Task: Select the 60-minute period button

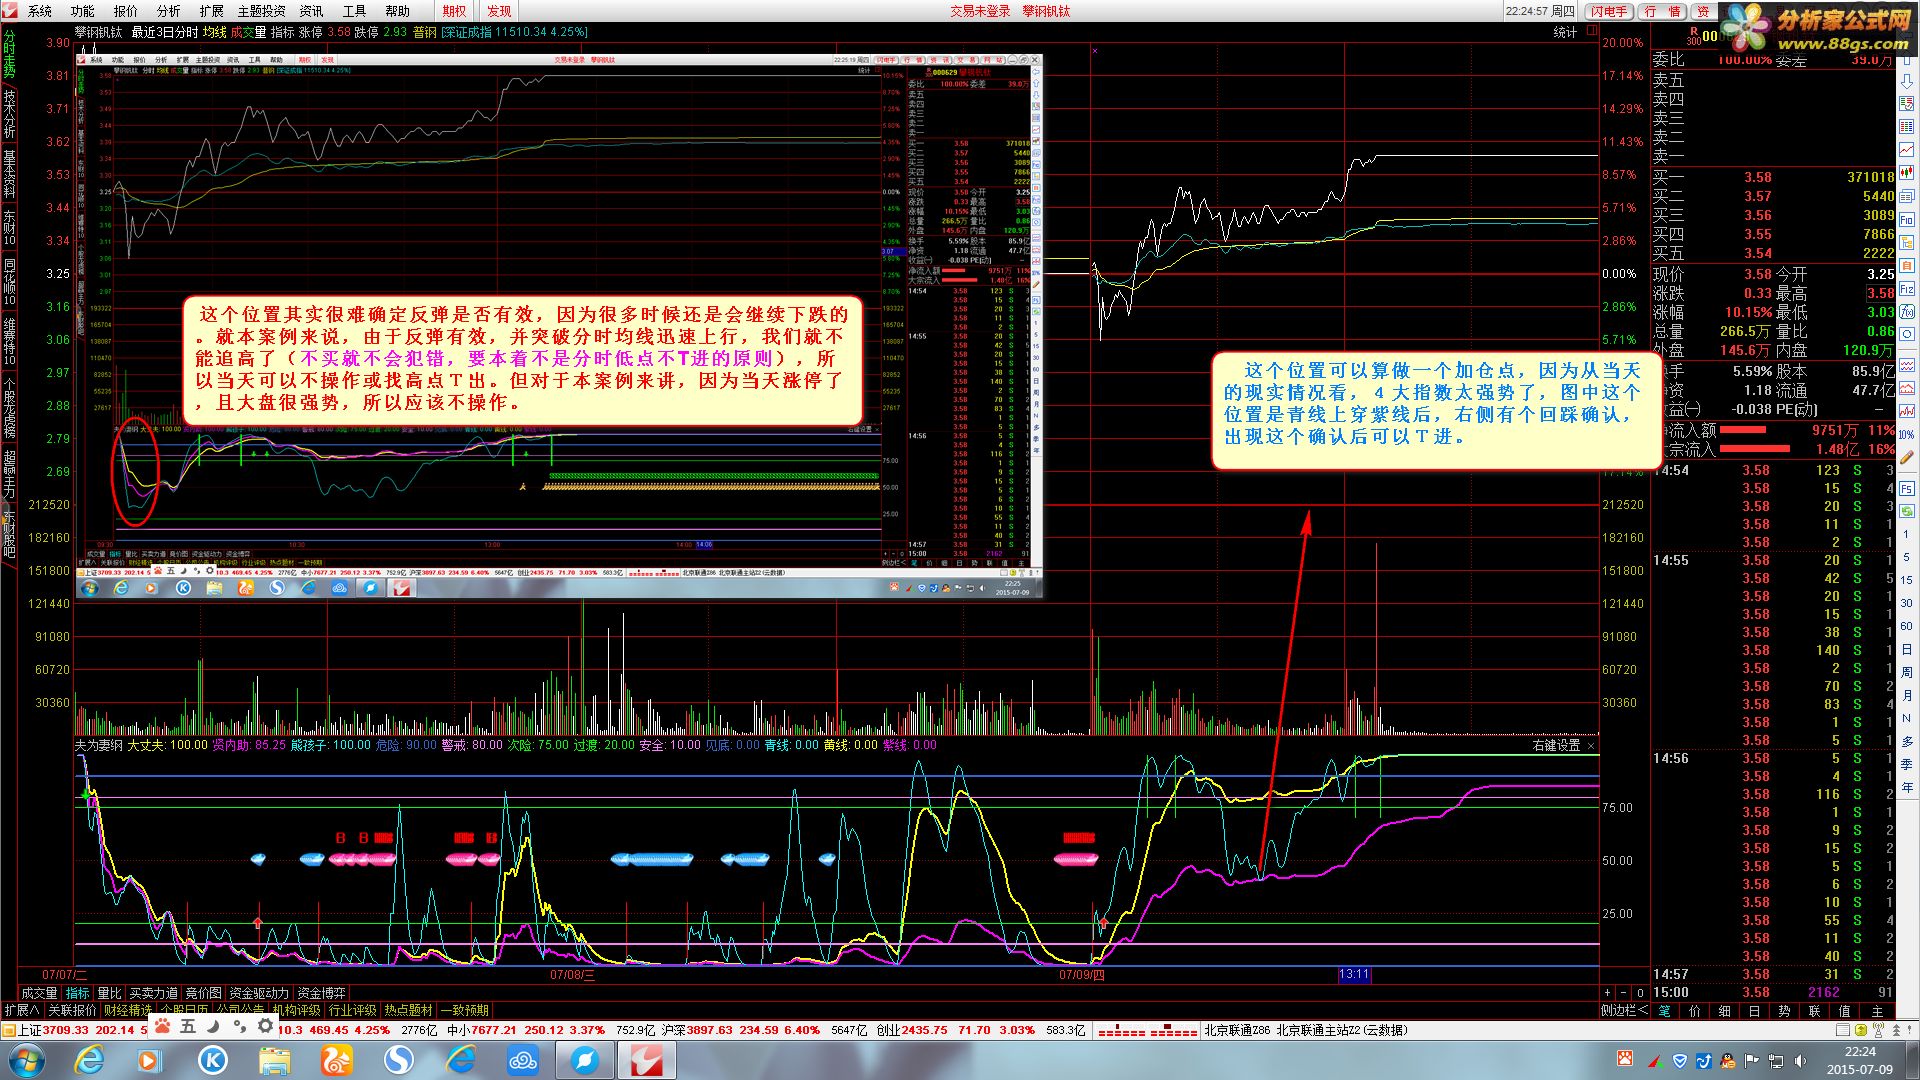Action: pyautogui.click(x=1907, y=626)
